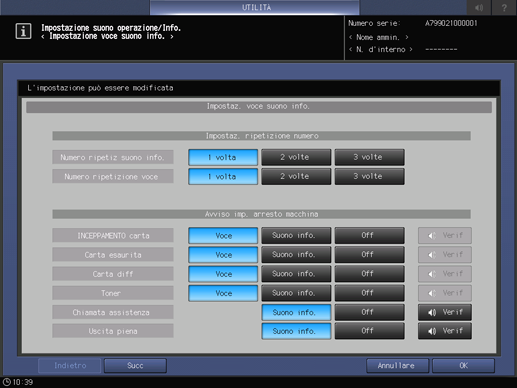Click the Numero ripetizione voce label

[113, 177]
